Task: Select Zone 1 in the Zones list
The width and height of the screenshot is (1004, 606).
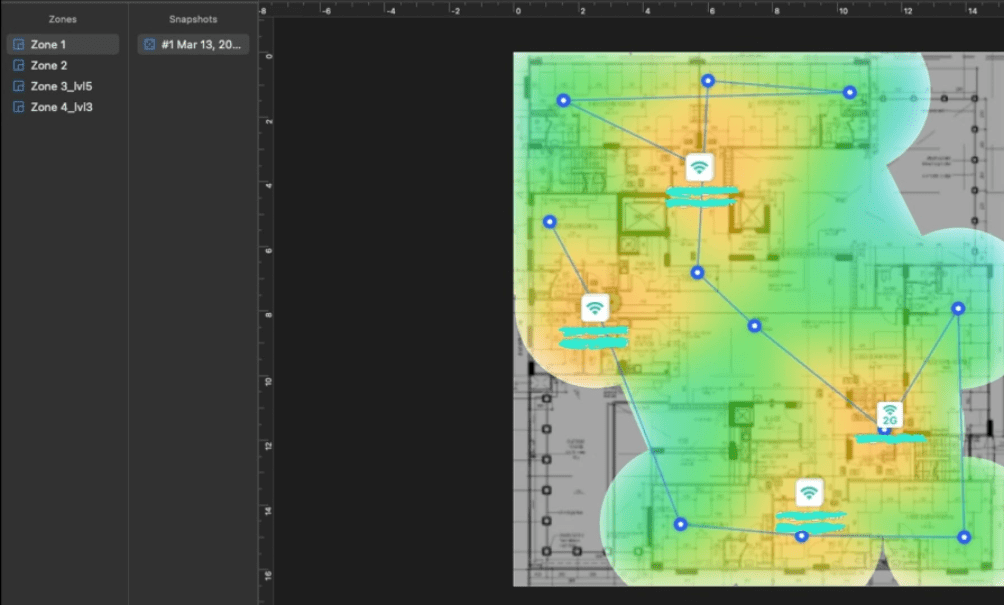Action: tap(63, 44)
